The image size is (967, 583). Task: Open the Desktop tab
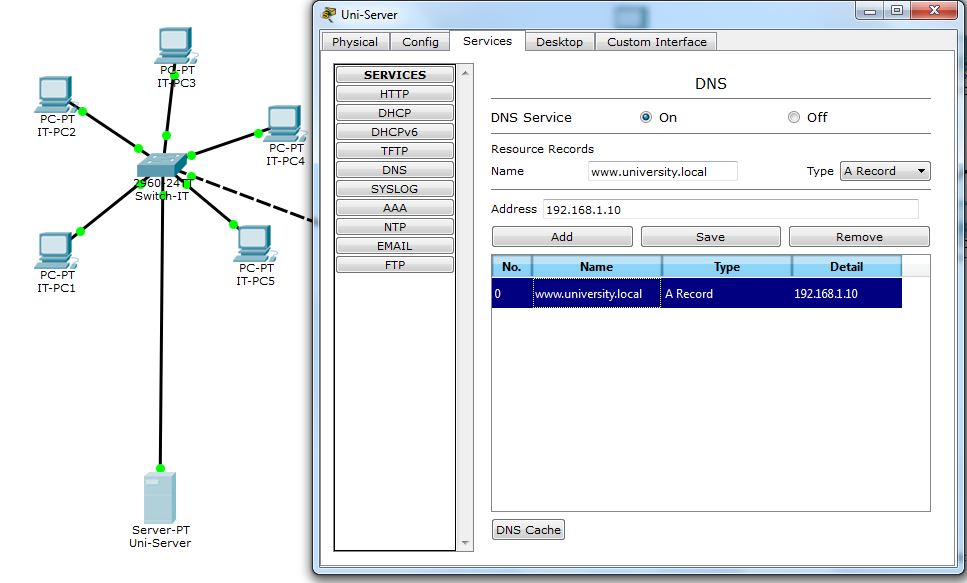[x=559, y=42]
